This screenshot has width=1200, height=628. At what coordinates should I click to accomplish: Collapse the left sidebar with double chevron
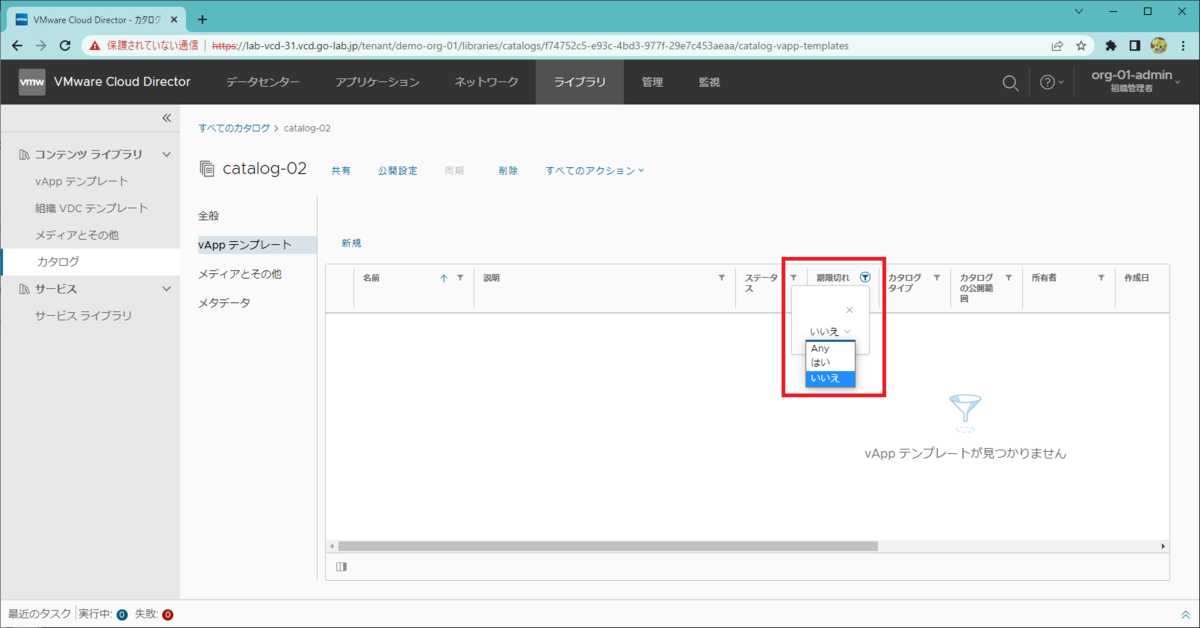click(x=167, y=118)
